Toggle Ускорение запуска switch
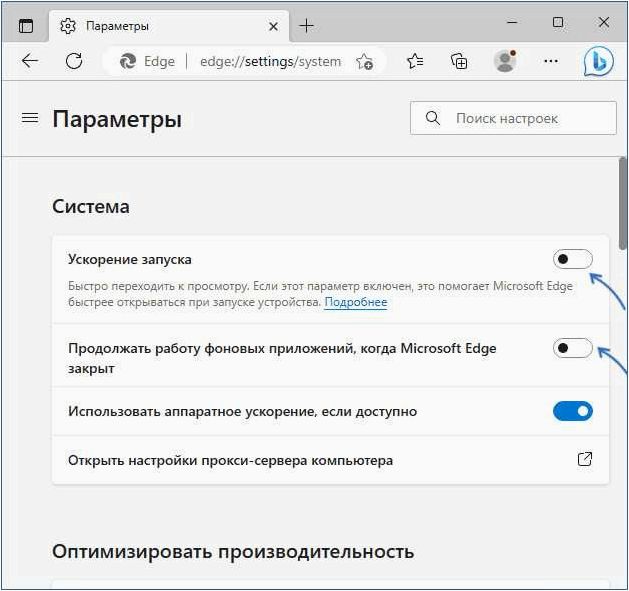 [x=572, y=259]
